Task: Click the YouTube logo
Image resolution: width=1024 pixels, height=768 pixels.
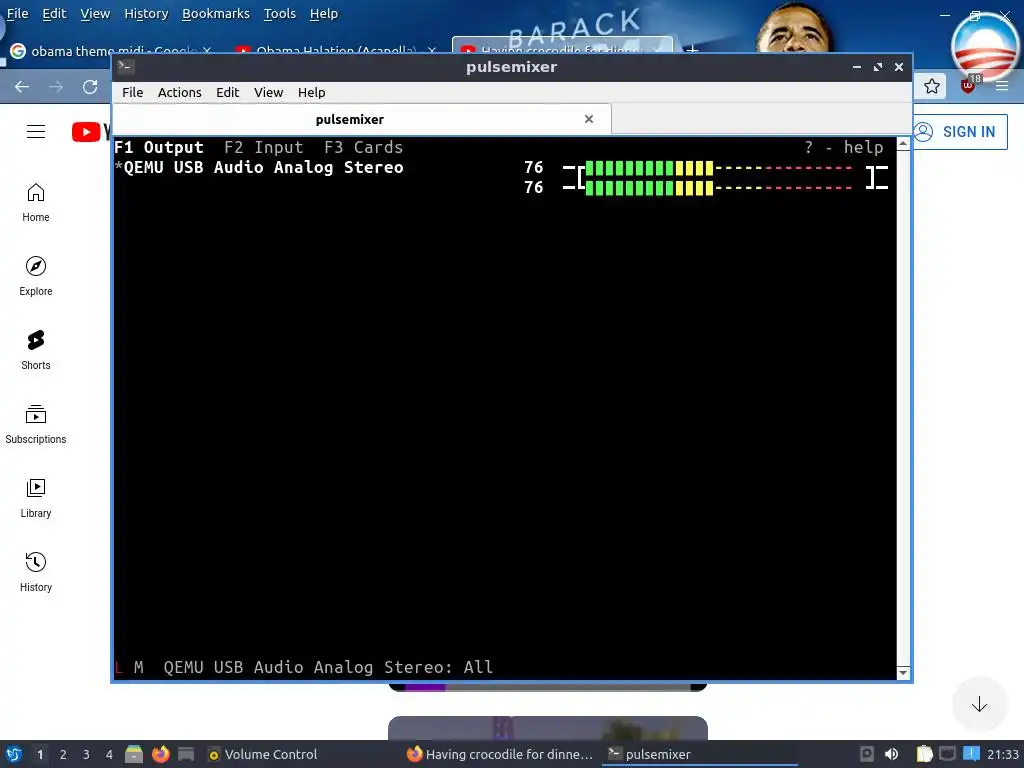Action: pyautogui.click(x=91, y=132)
